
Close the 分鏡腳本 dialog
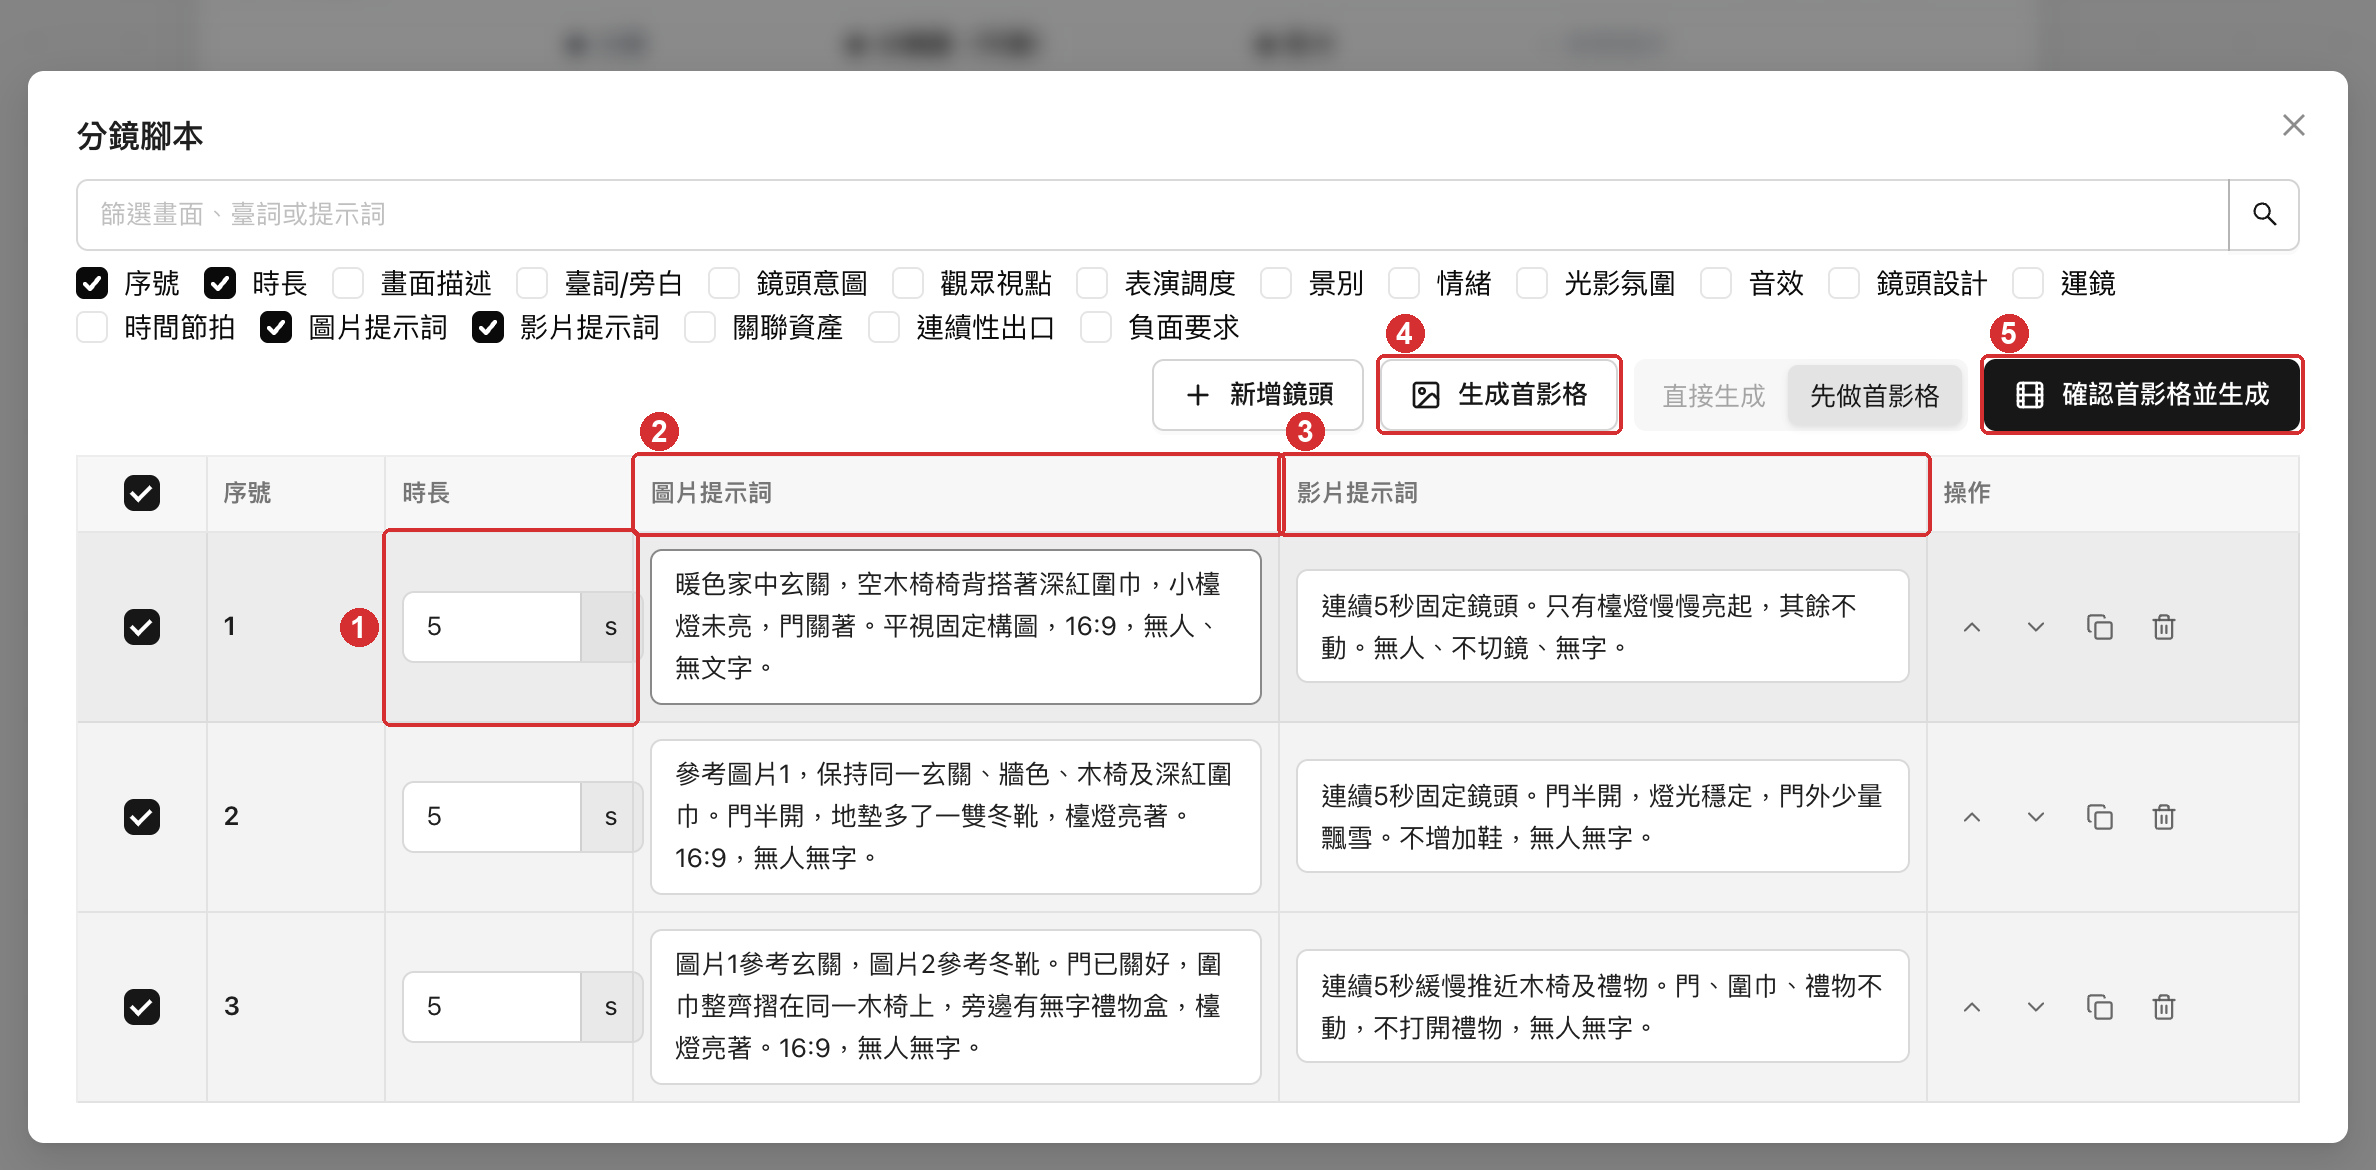[x=2294, y=125]
